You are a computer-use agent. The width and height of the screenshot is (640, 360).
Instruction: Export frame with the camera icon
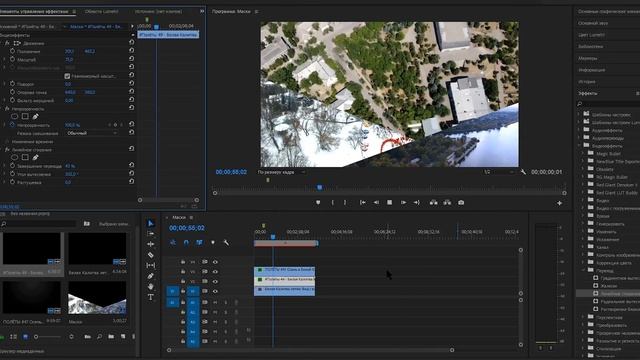tap(461, 202)
